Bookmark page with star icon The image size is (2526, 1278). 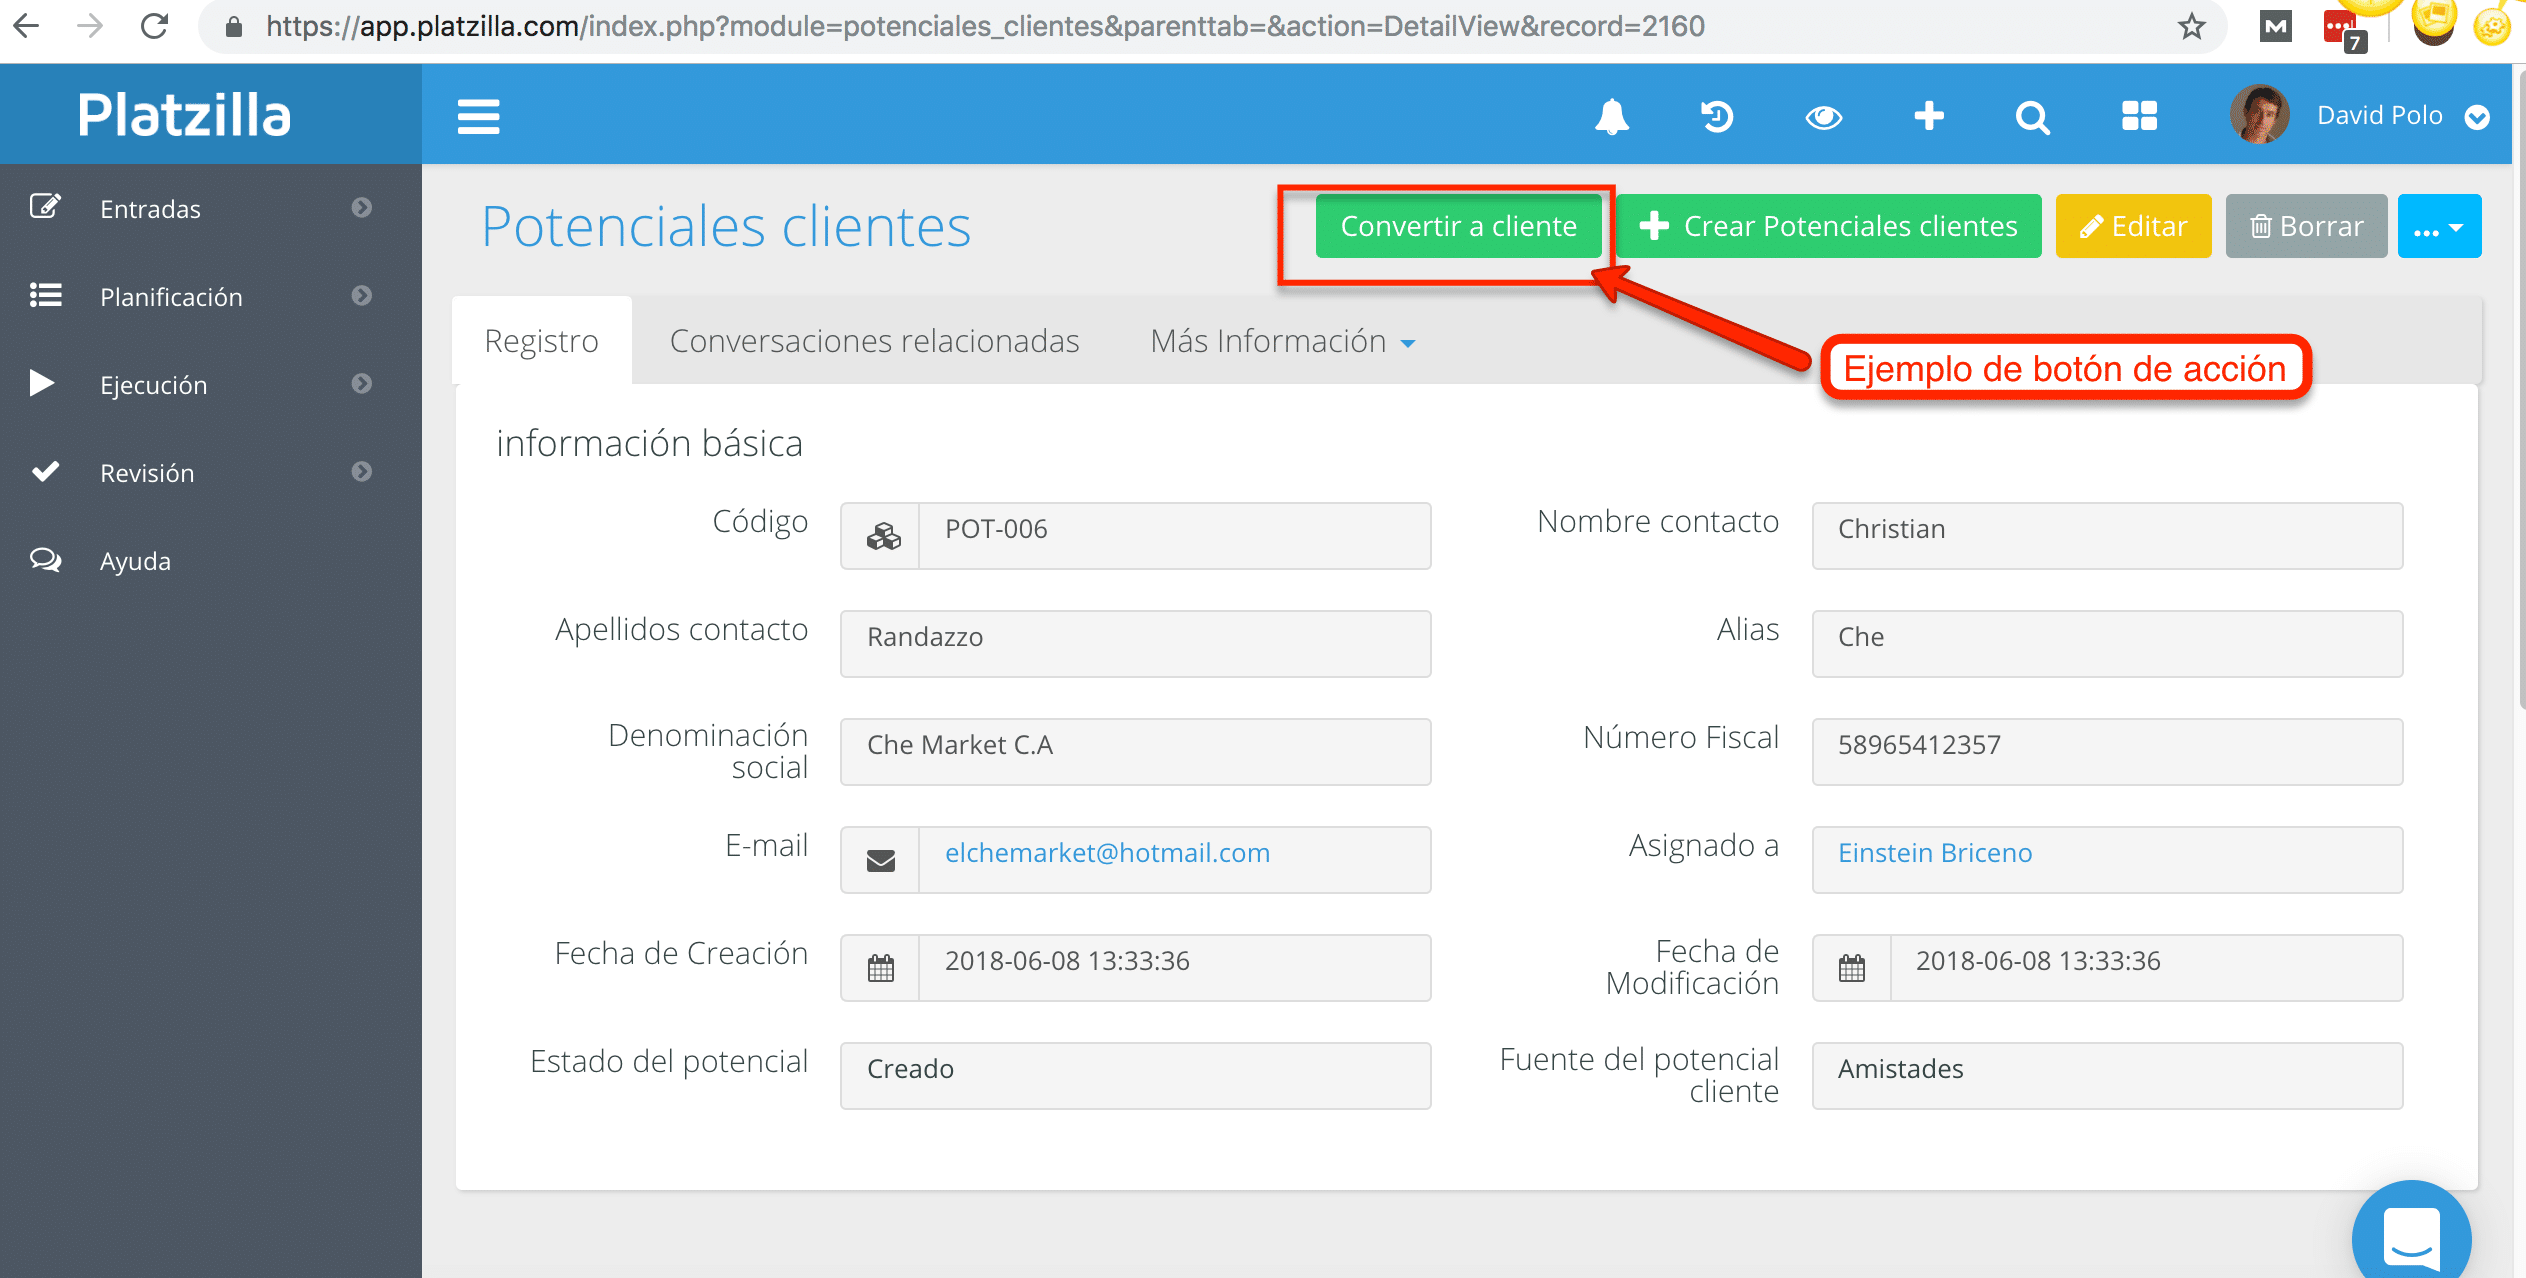click(x=2191, y=26)
